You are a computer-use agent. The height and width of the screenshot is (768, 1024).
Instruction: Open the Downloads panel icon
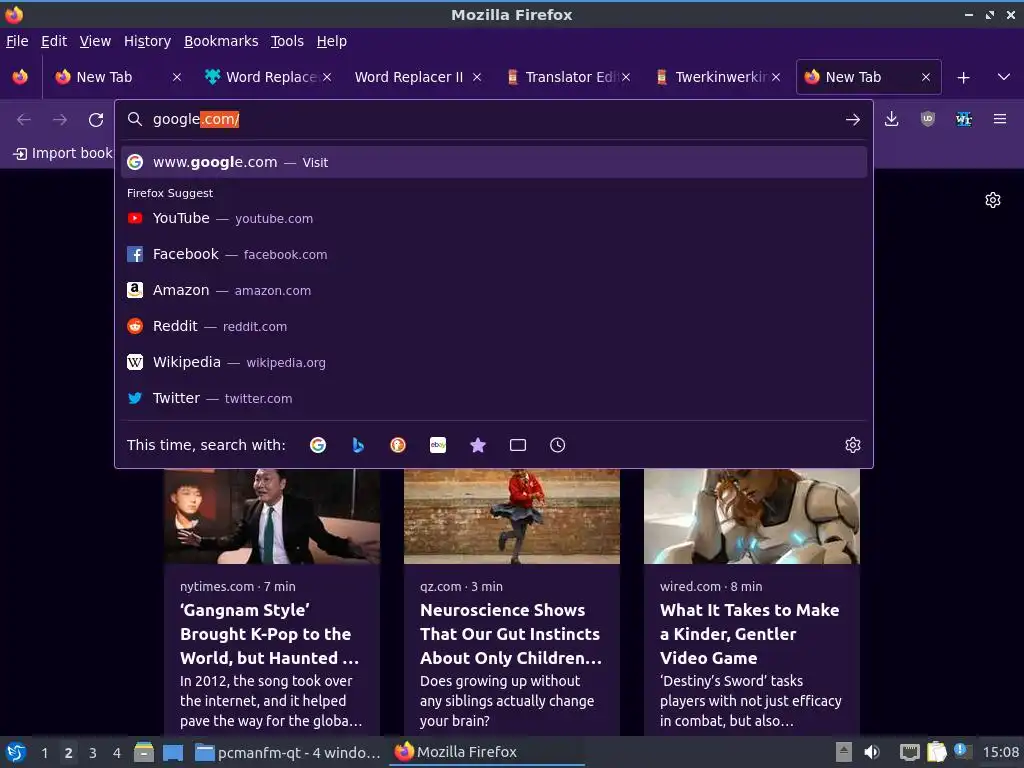click(891, 119)
